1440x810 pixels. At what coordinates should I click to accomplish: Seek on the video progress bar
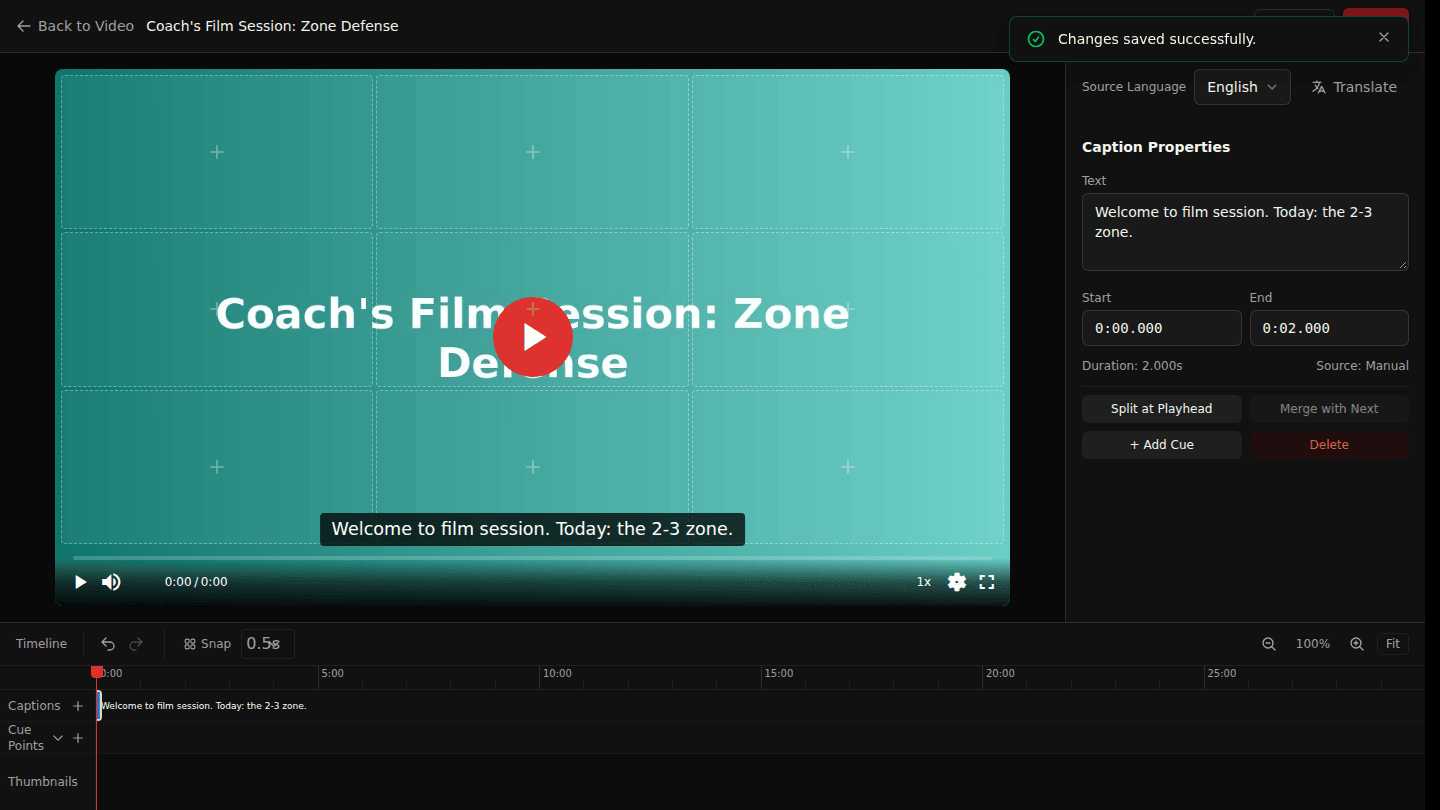[532, 558]
